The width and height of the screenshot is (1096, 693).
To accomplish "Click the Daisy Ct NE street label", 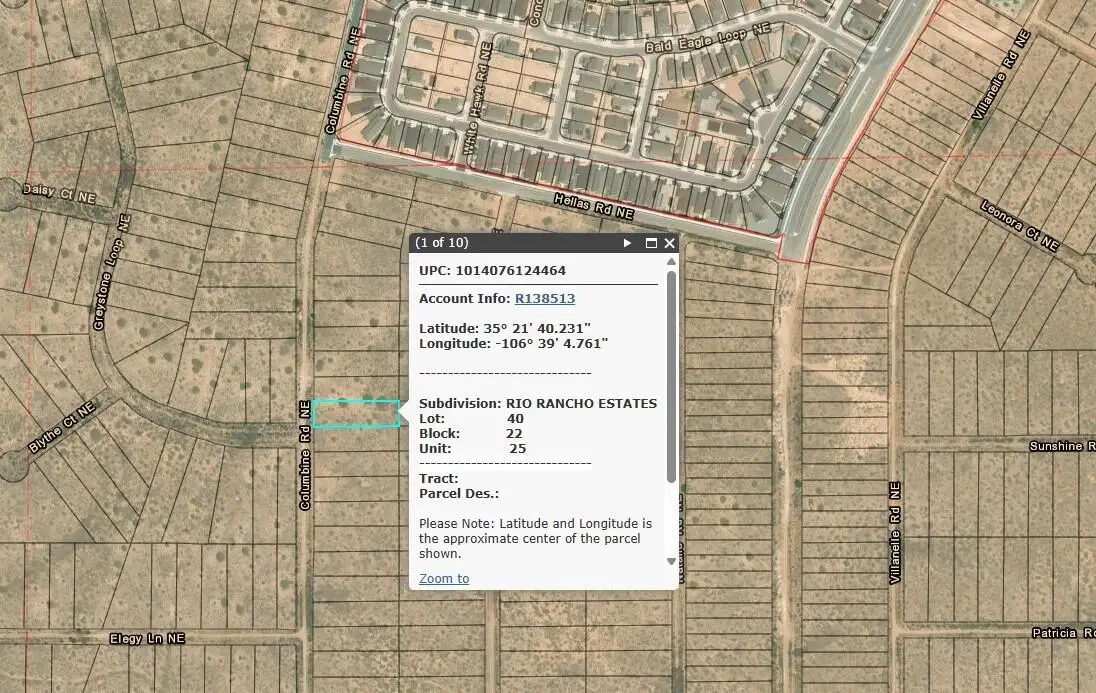I will (59, 193).
